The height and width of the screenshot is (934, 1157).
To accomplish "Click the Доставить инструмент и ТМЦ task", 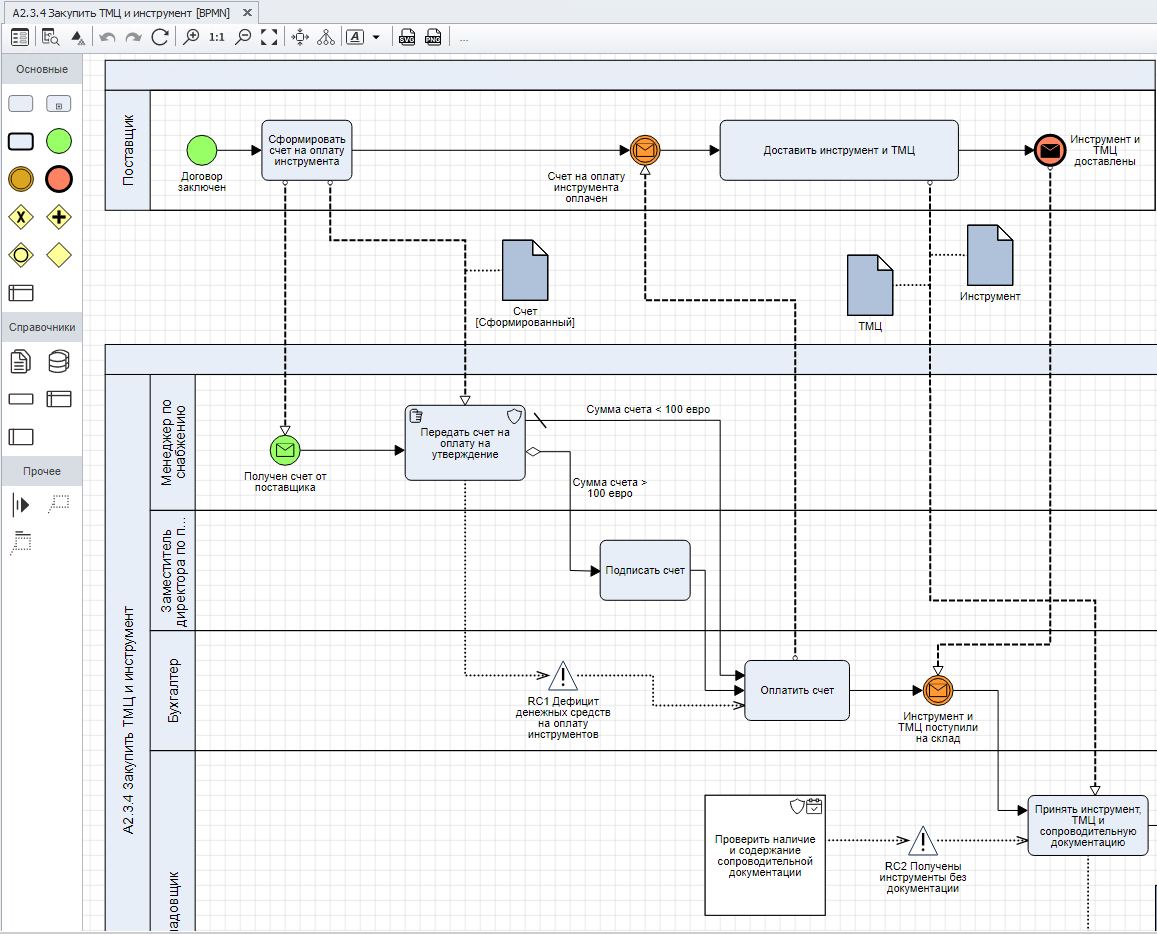I will pyautogui.click(x=839, y=150).
